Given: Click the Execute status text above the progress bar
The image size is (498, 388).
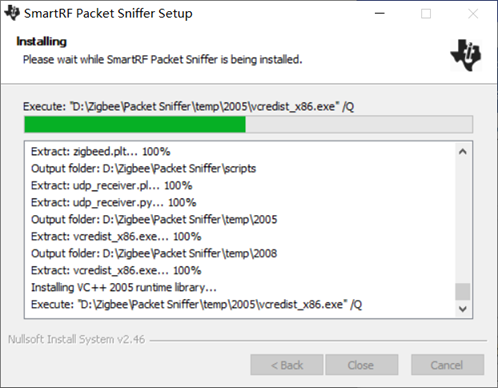Looking at the screenshot, I should [188, 107].
